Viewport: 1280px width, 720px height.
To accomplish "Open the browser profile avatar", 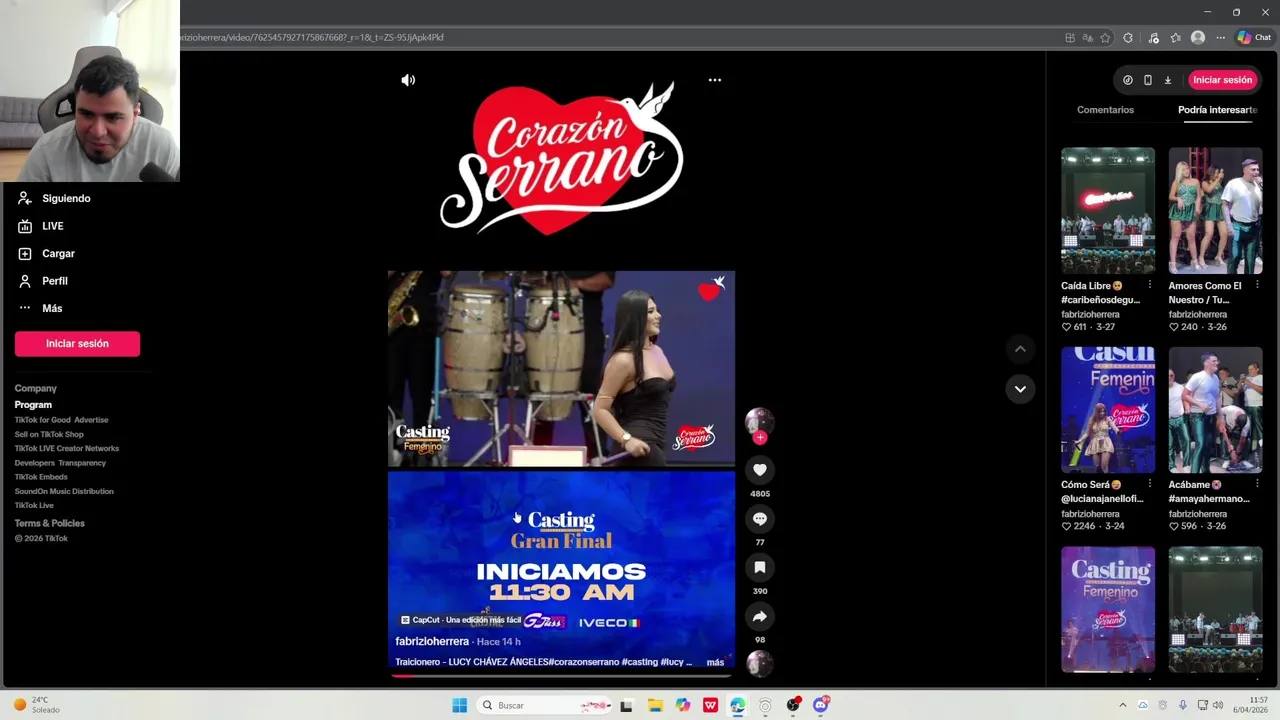I will click(x=1198, y=38).
